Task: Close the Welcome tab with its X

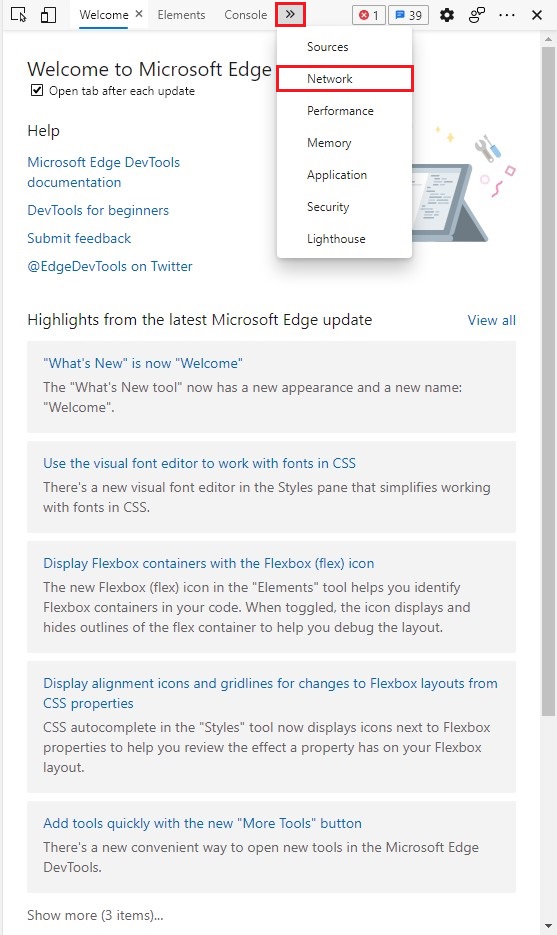Action: pyautogui.click(x=139, y=14)
